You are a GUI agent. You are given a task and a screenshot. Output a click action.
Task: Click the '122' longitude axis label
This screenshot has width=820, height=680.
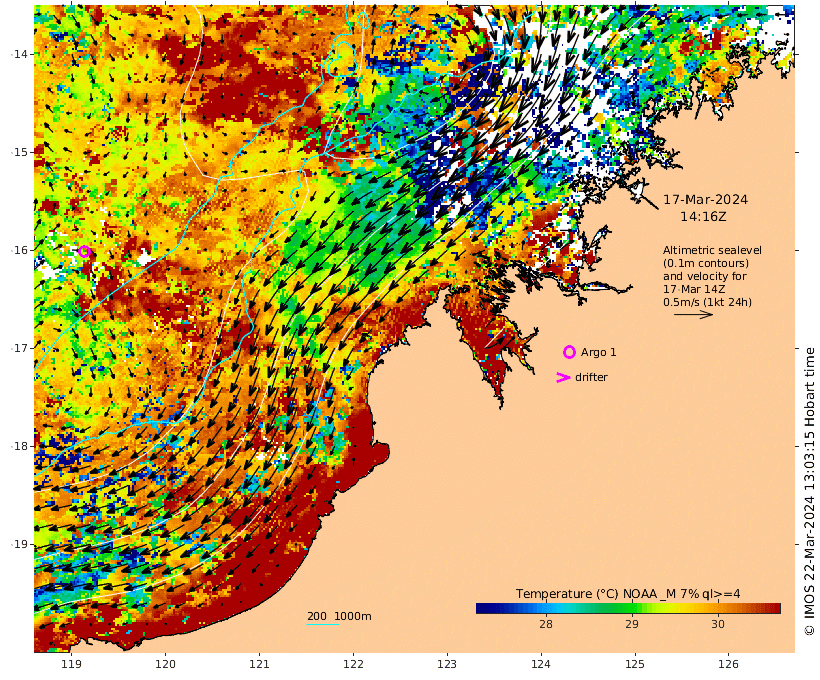(353, 664)
